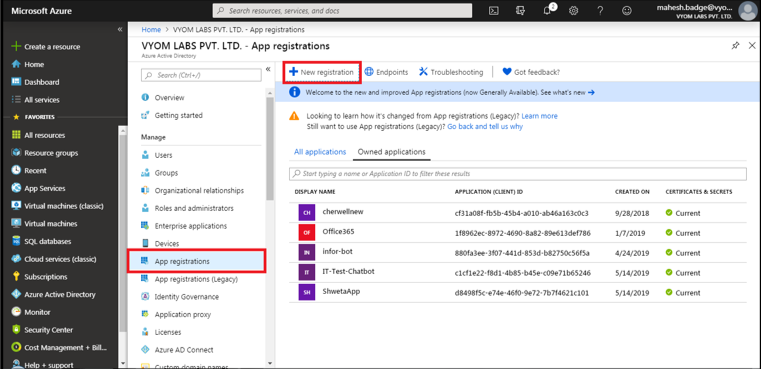This screenshot has width=761, height=369.
Task: Select the Office365 application name
Action: [338, 232]
